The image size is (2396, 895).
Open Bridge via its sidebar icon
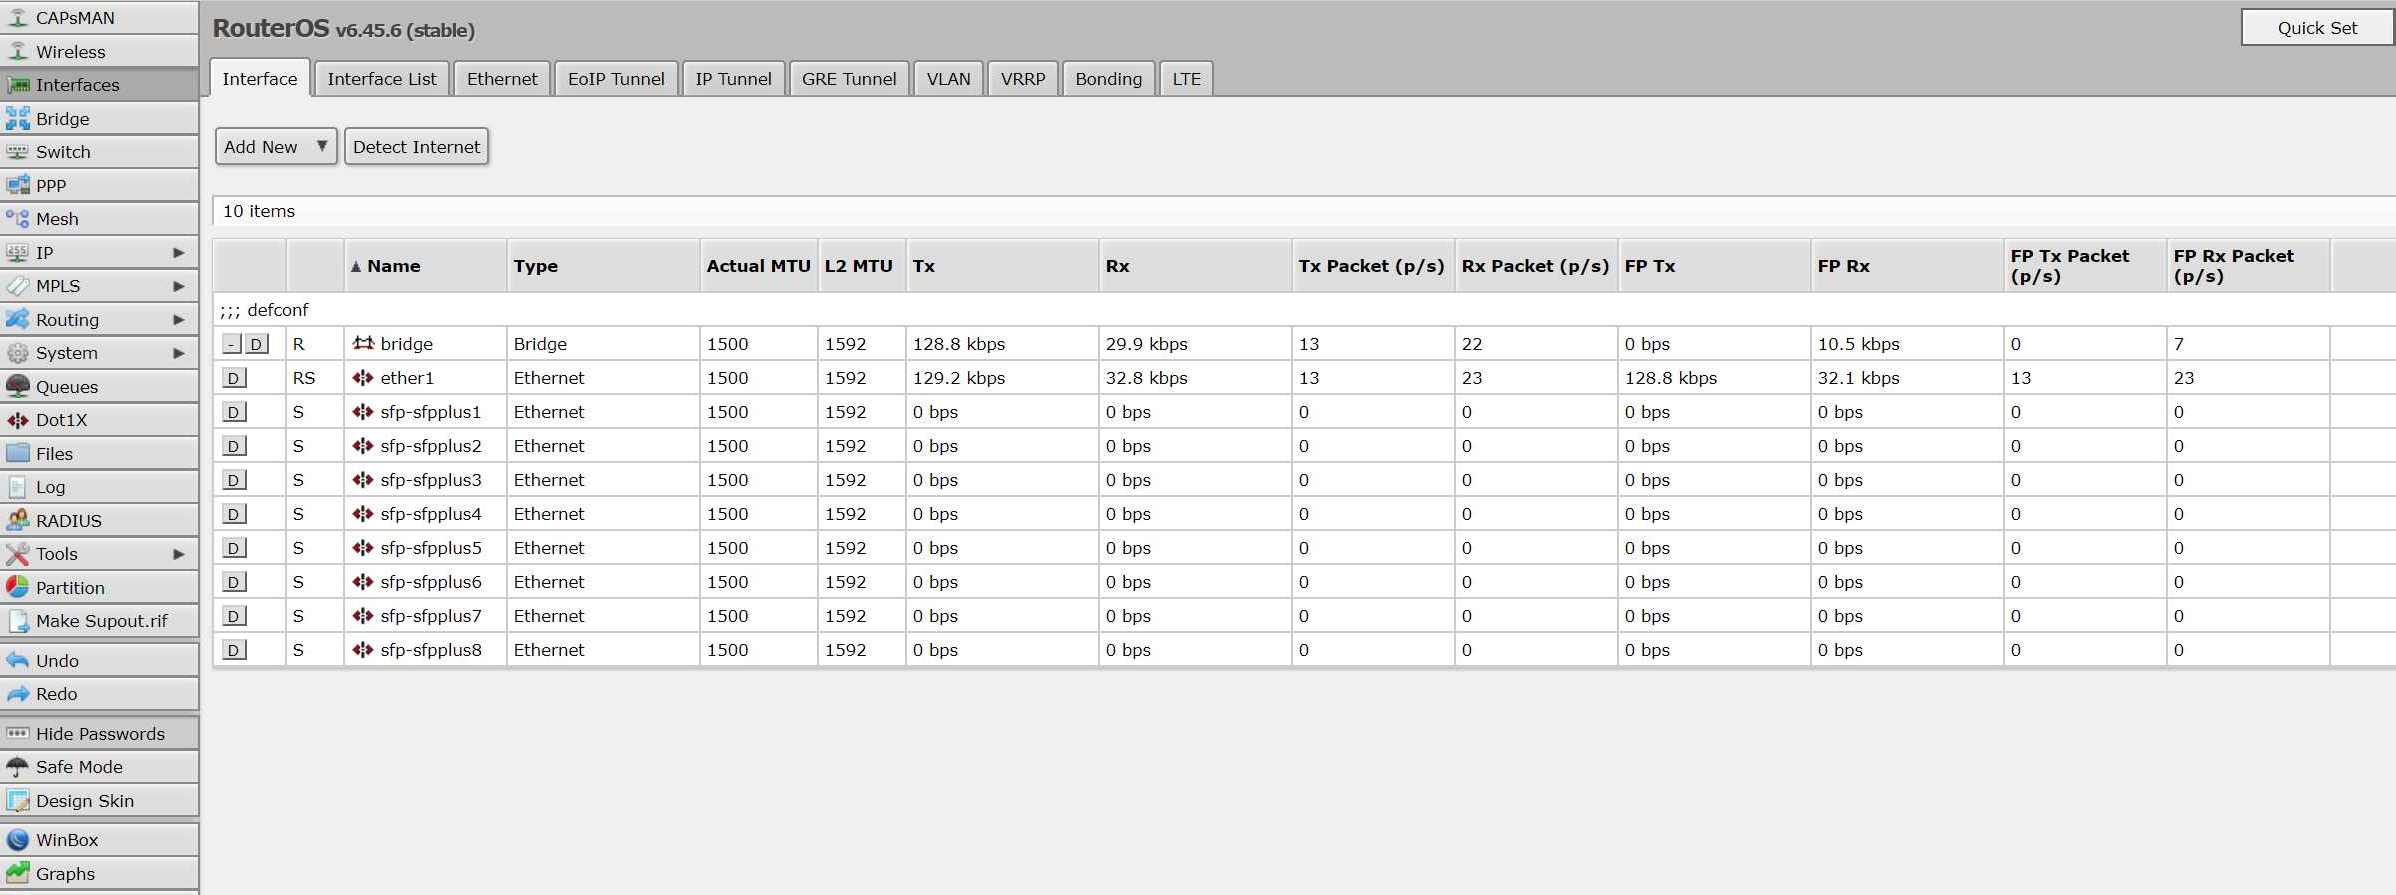(17, 118)
